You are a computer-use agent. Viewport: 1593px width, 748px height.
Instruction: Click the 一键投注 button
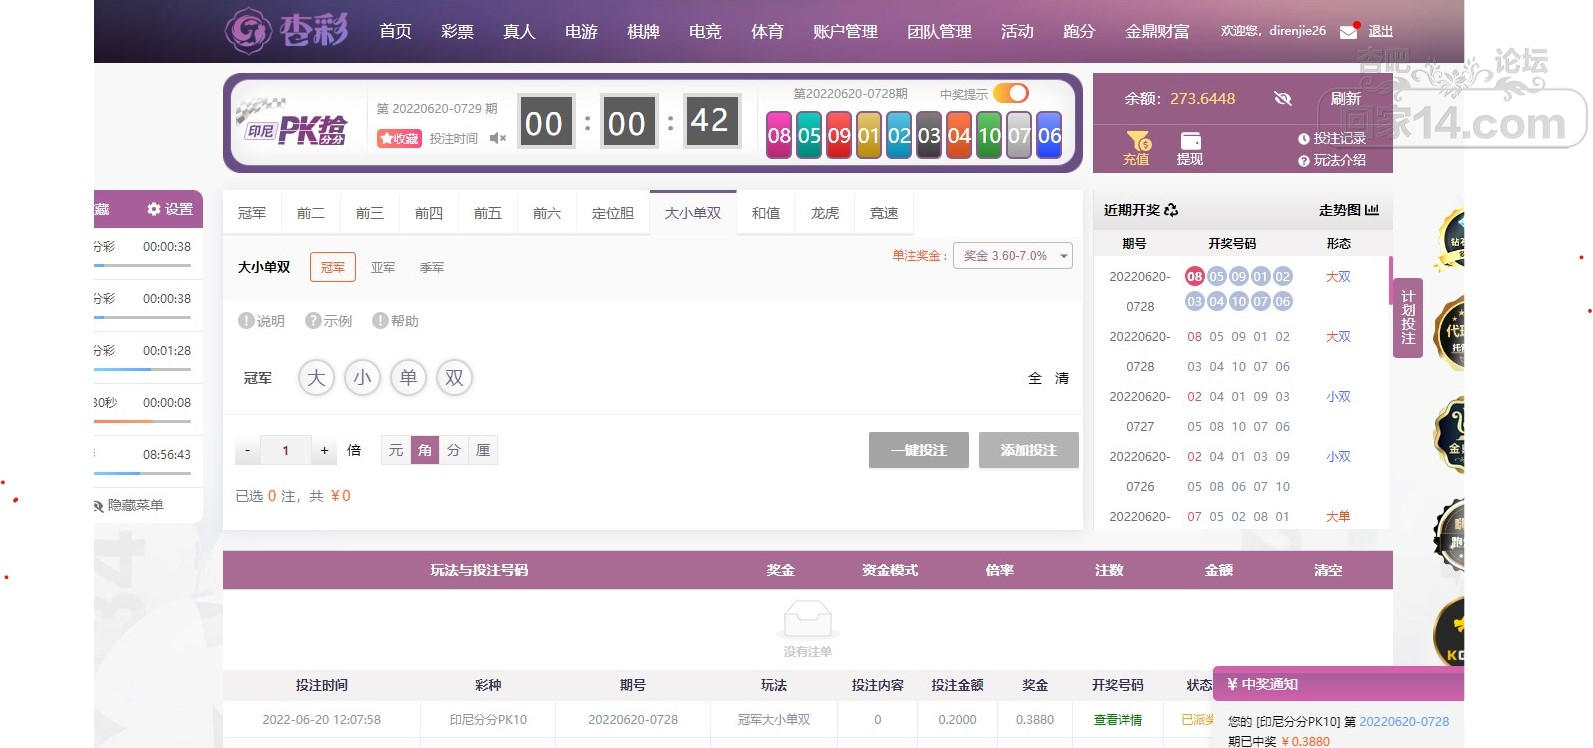pyautogui.click(x=919, y=450)
